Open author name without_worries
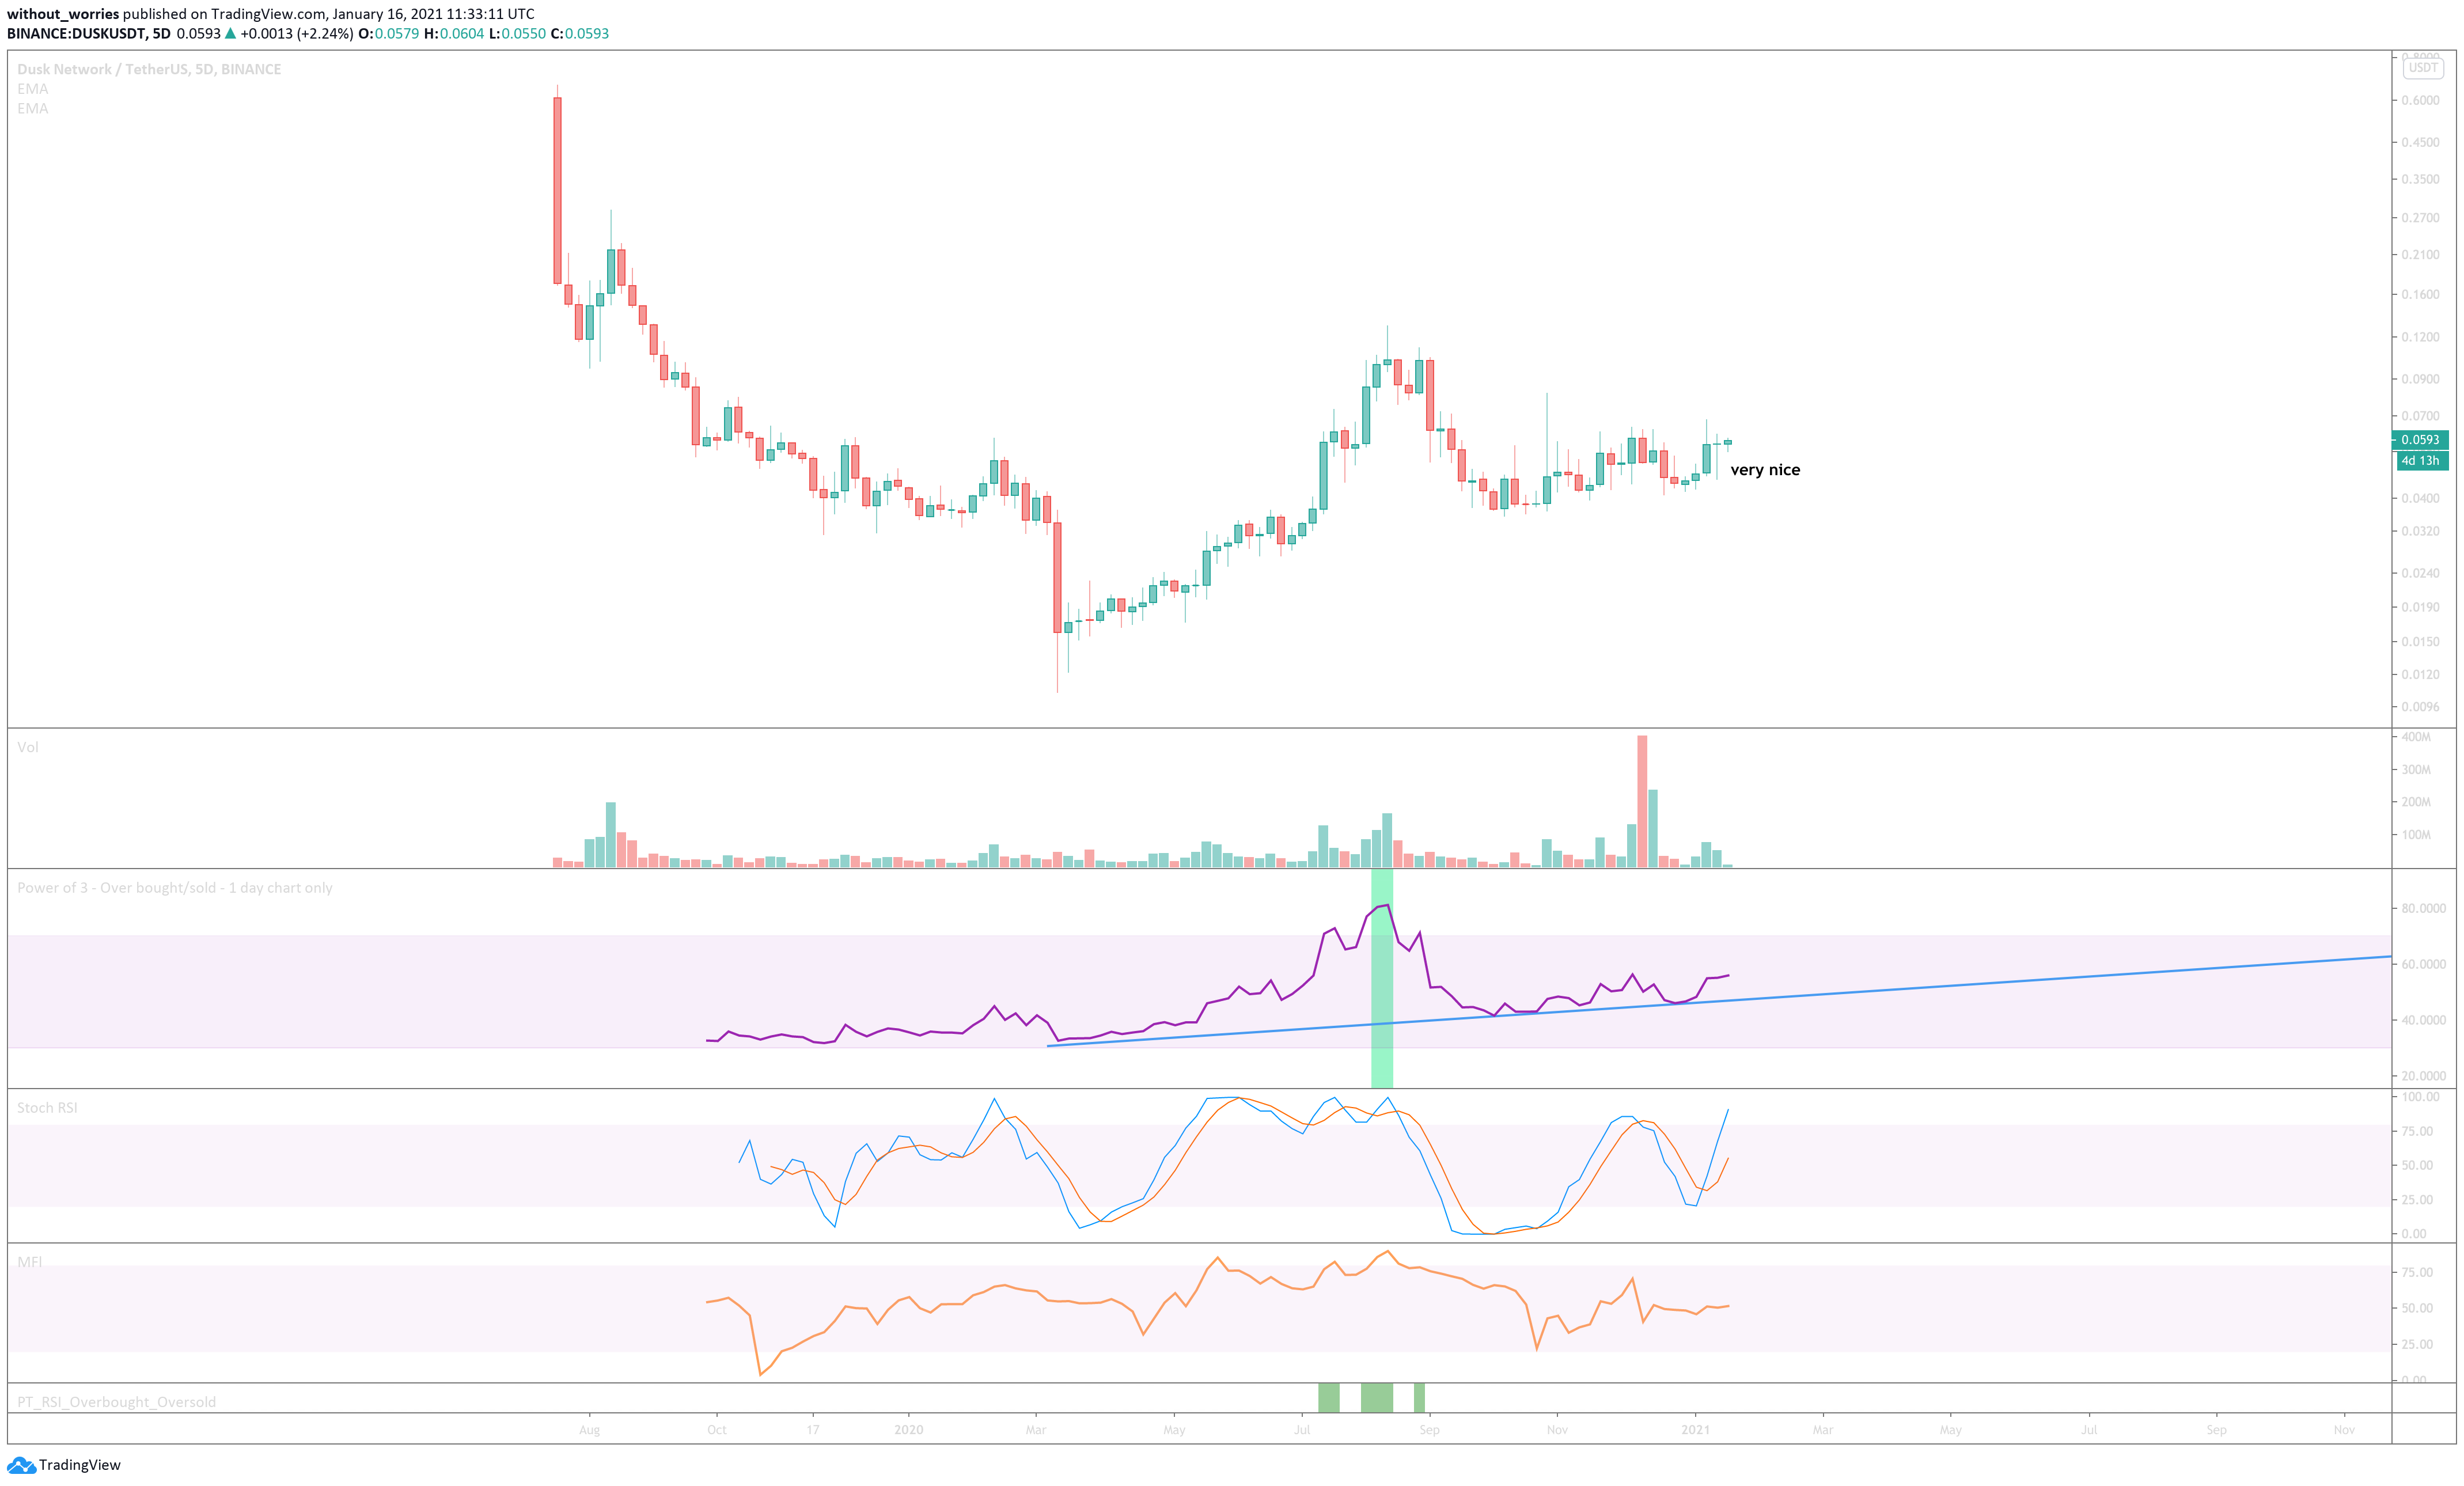This screenshot has height=1486, width=2464. click(x=63, y=14)
